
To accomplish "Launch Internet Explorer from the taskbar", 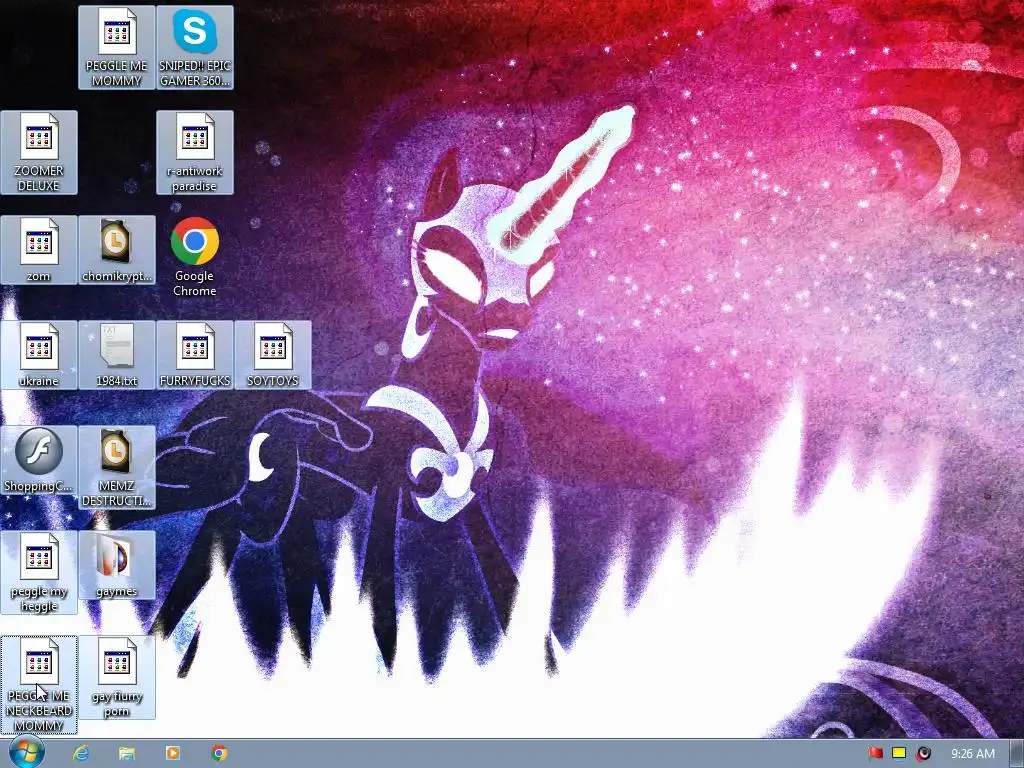I will (x=81, y=753).
